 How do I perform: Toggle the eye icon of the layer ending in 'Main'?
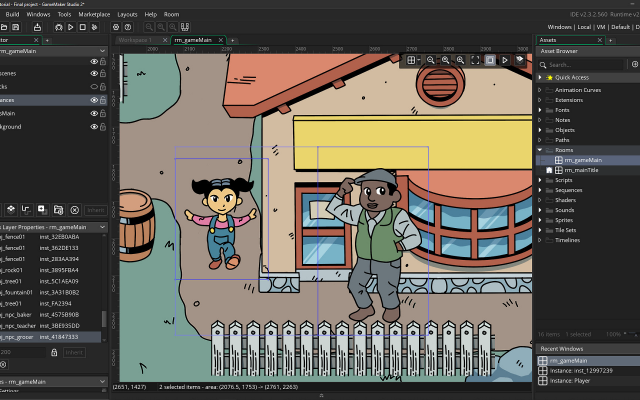94,113
